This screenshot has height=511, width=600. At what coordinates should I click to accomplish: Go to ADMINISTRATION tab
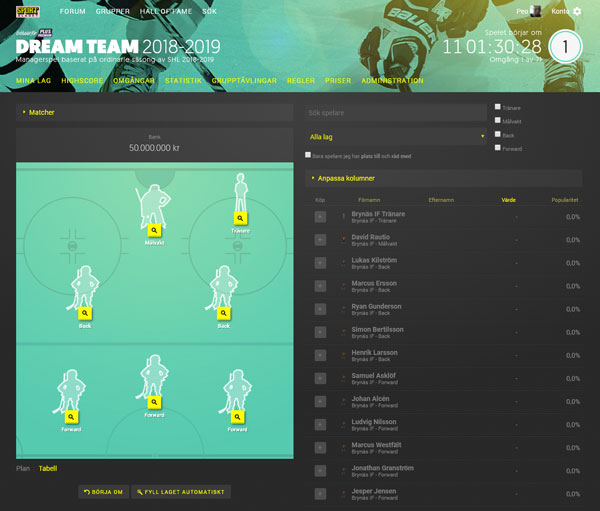392,80
